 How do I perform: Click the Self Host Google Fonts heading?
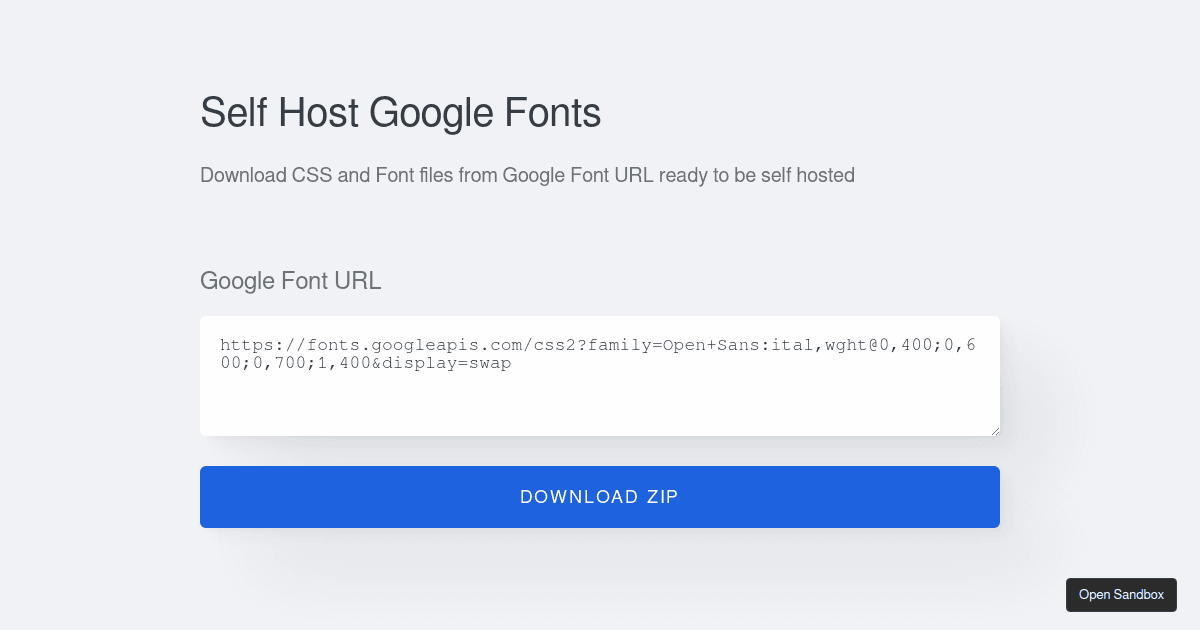(400, 113)
